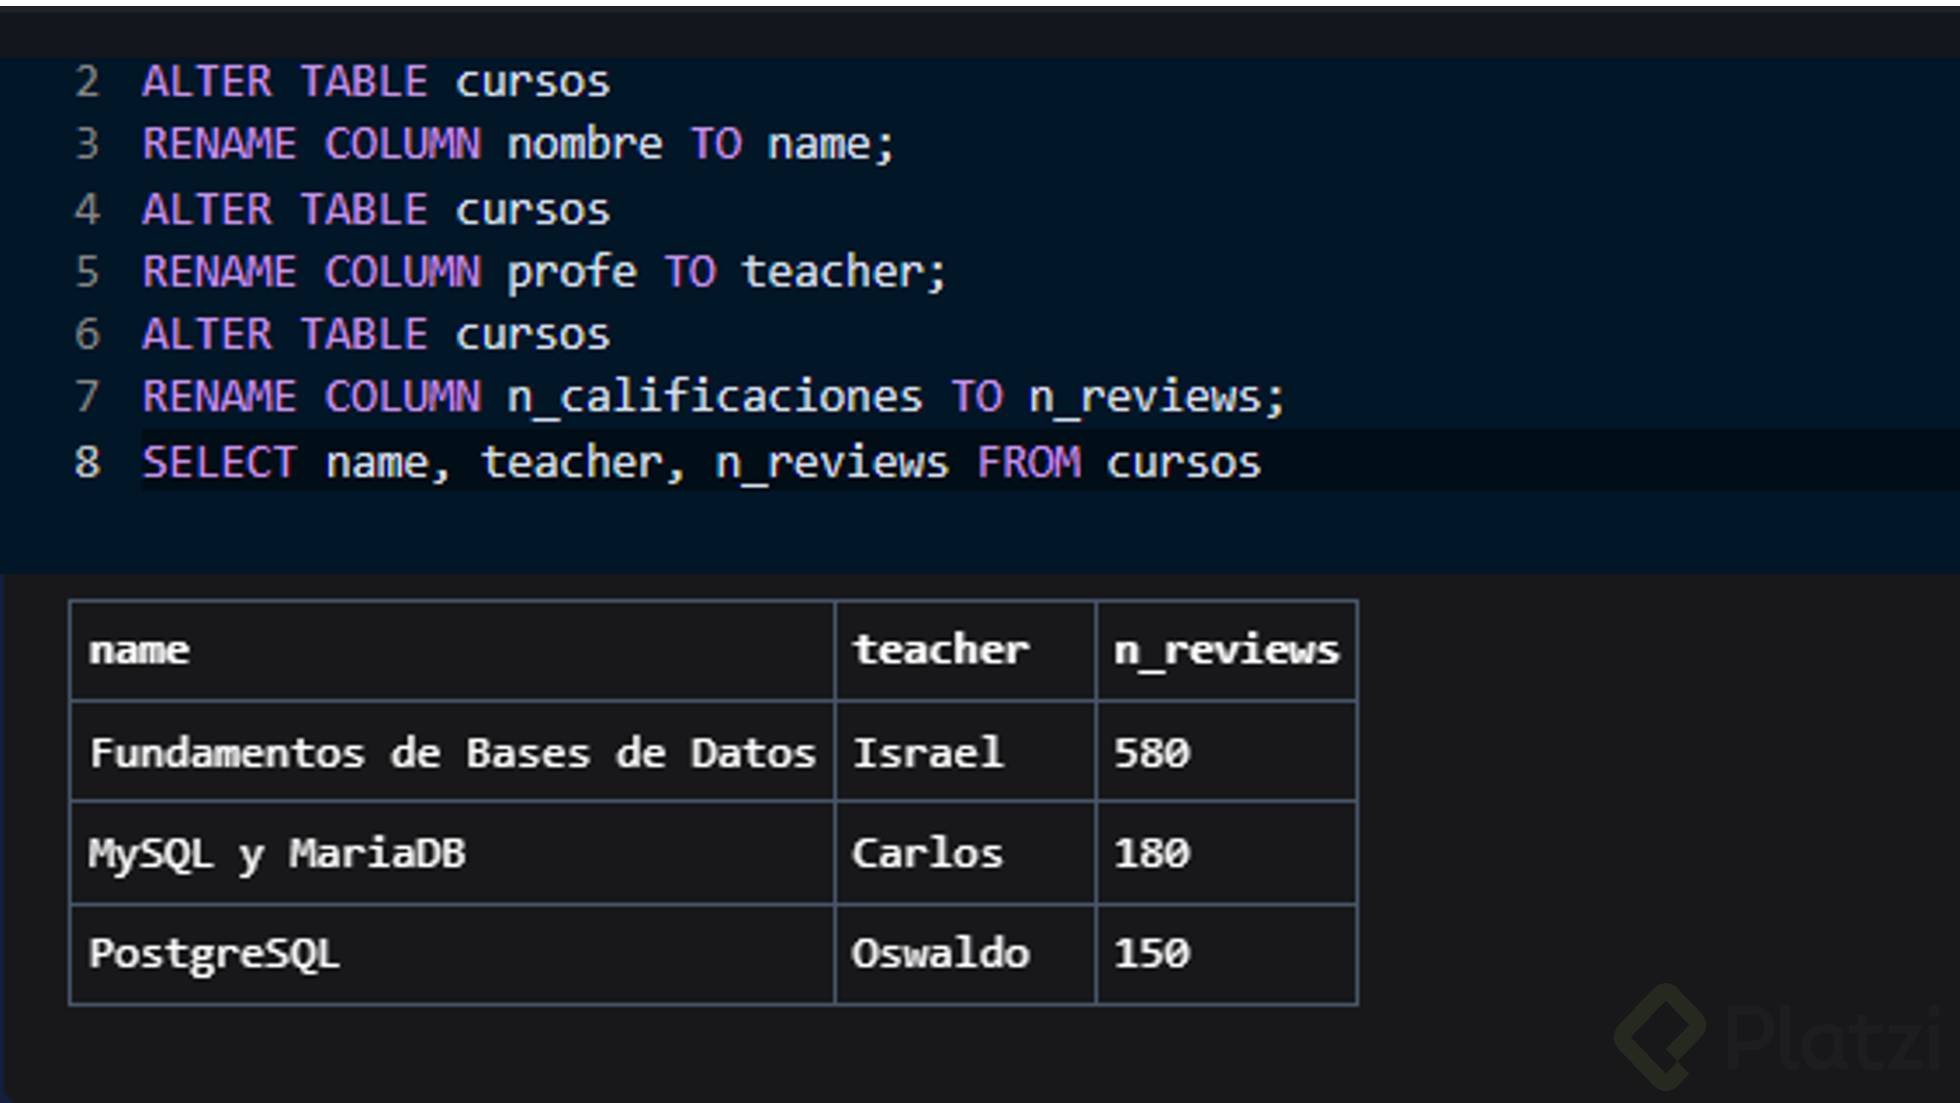The width and height of the screenshot is (1960, 1103).
Task: Click the 'Oswaldo' teacher cell
Action: pos(940,954)
